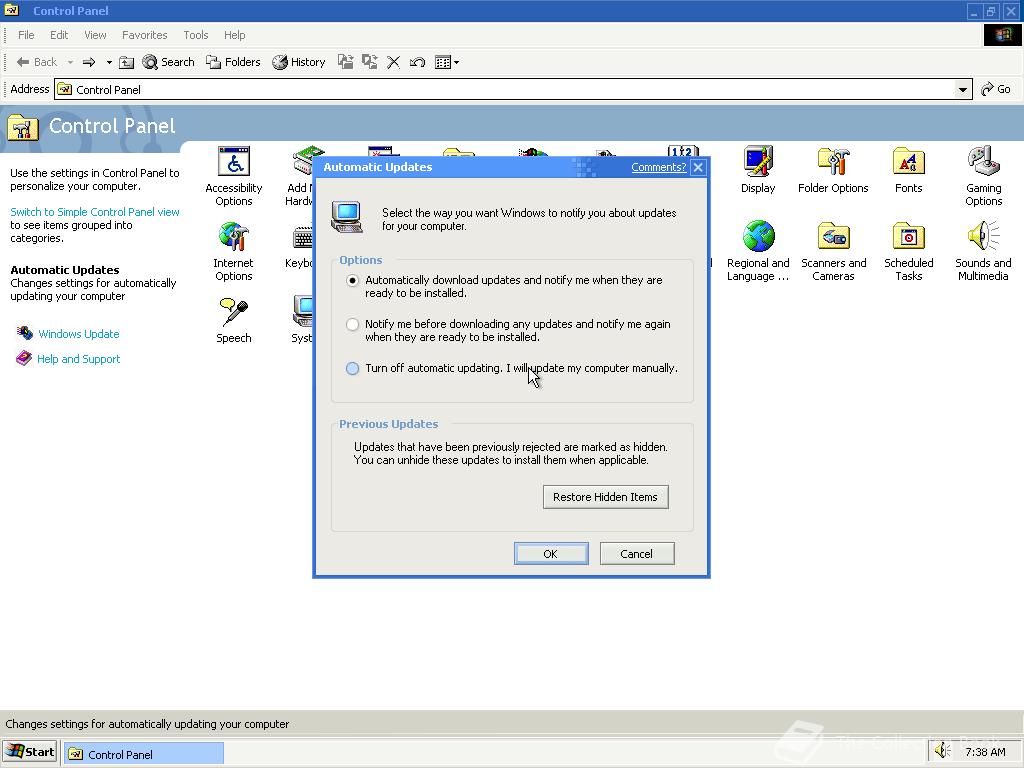Click the Delete toolbar icon
The image size is (1024, 768).
393,62
